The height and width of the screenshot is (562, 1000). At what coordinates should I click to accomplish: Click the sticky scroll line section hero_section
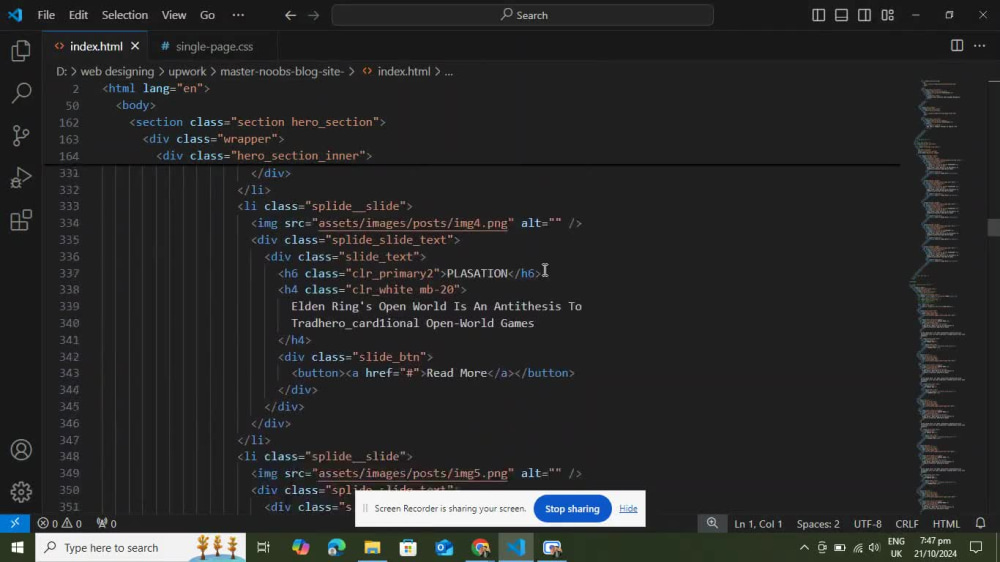point(257,122)
